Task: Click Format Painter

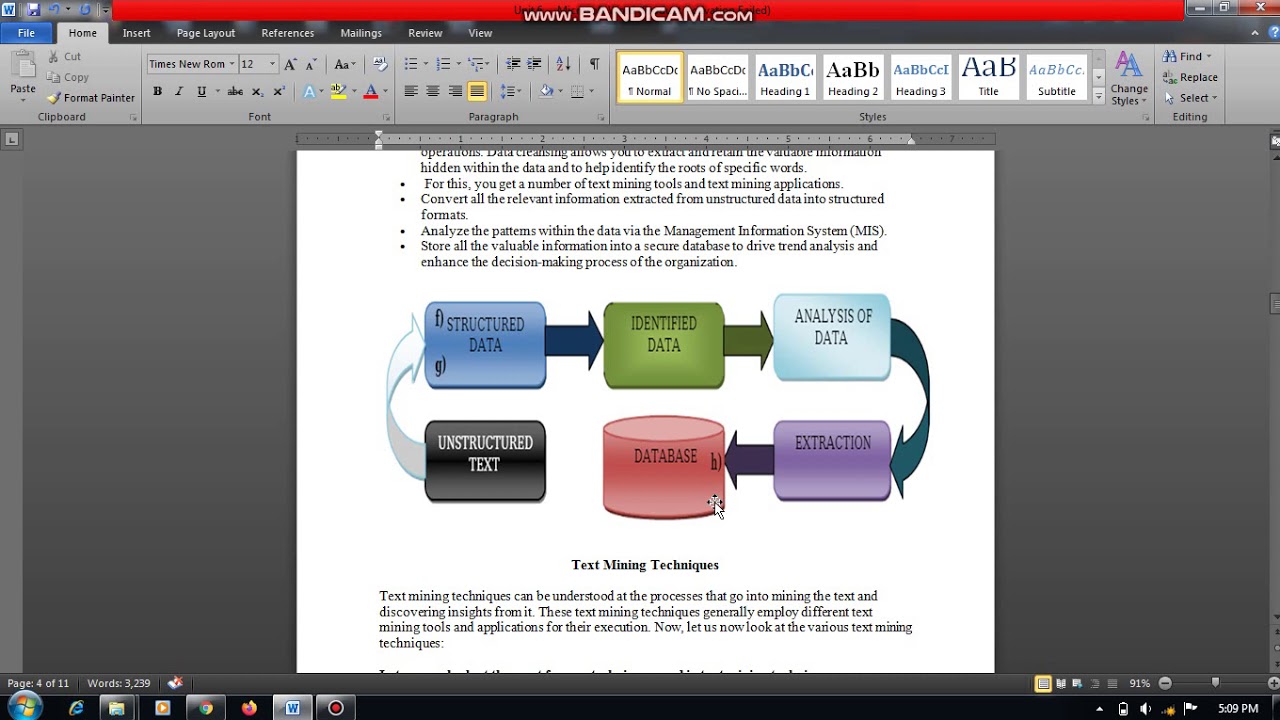Action: (90, 98)
